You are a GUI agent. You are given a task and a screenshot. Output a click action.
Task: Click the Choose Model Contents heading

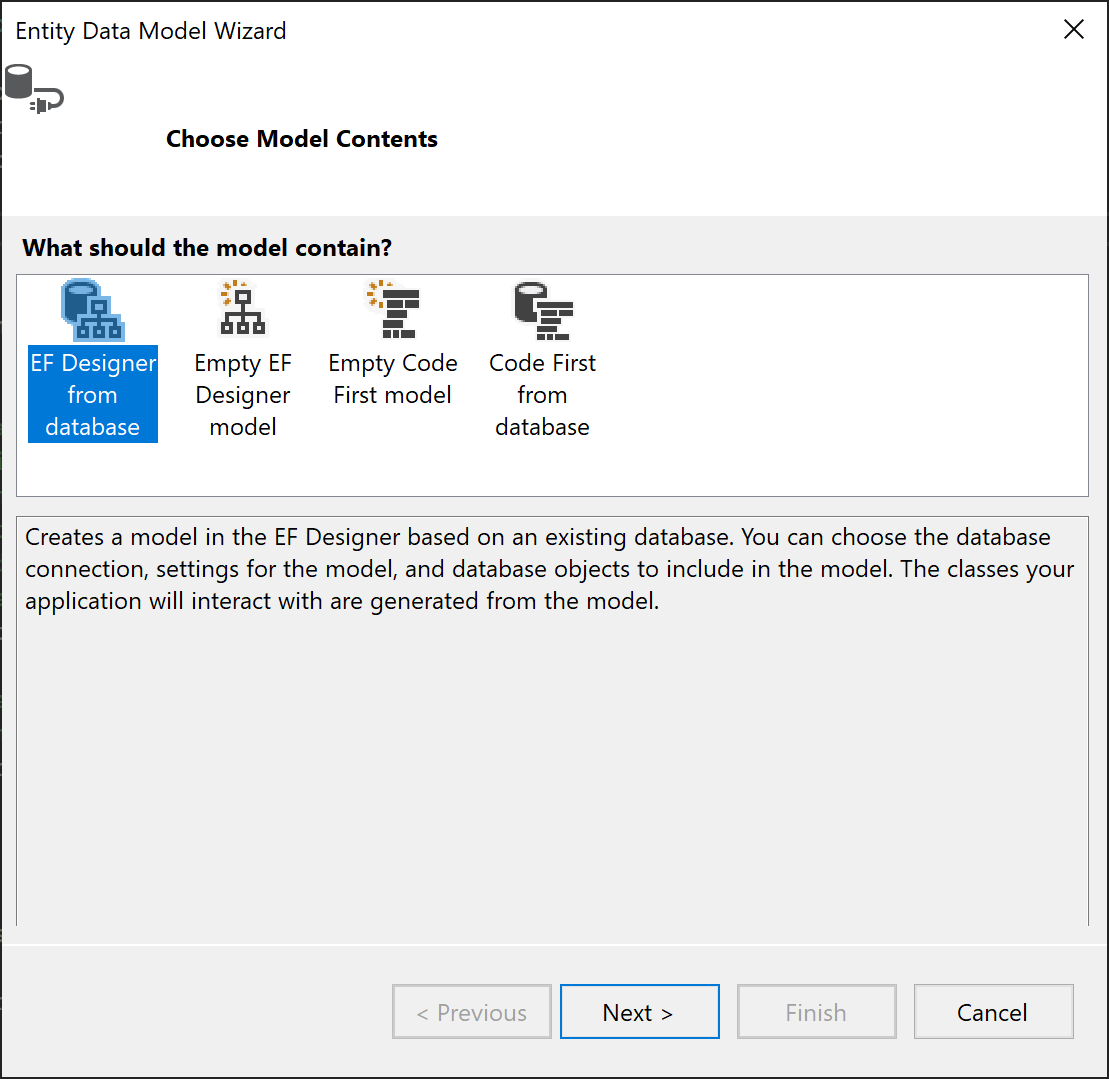301,138
